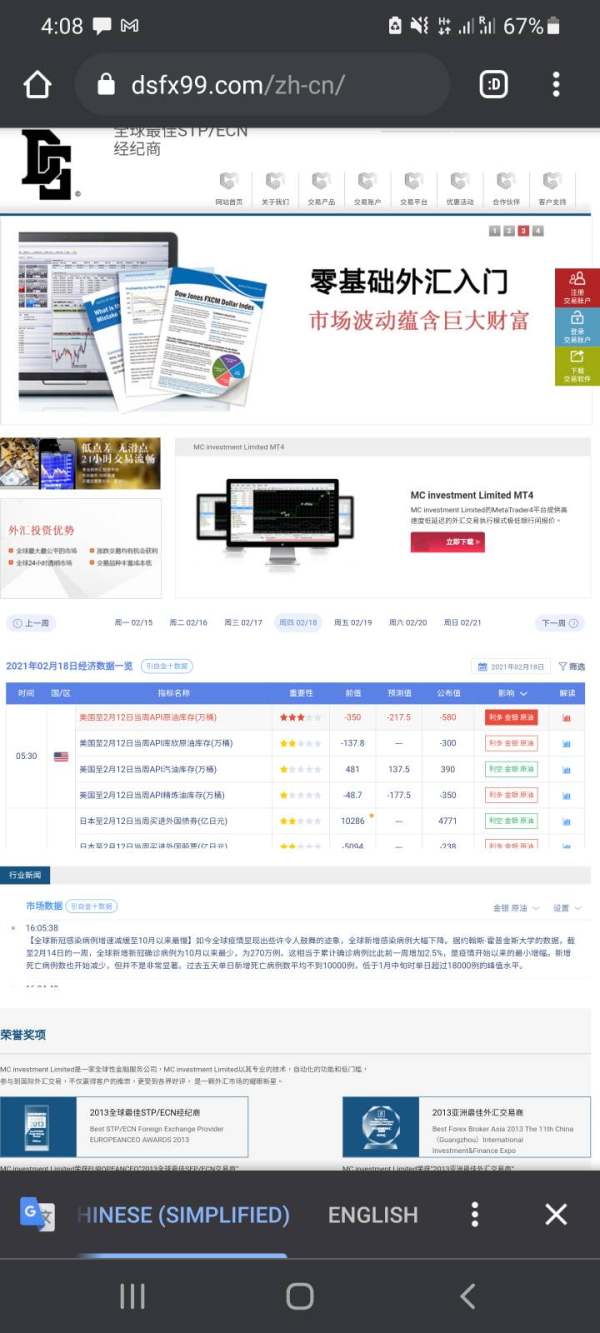Close the translate bar
The image size is (600, 1333).
click(x=556, y=1214)
